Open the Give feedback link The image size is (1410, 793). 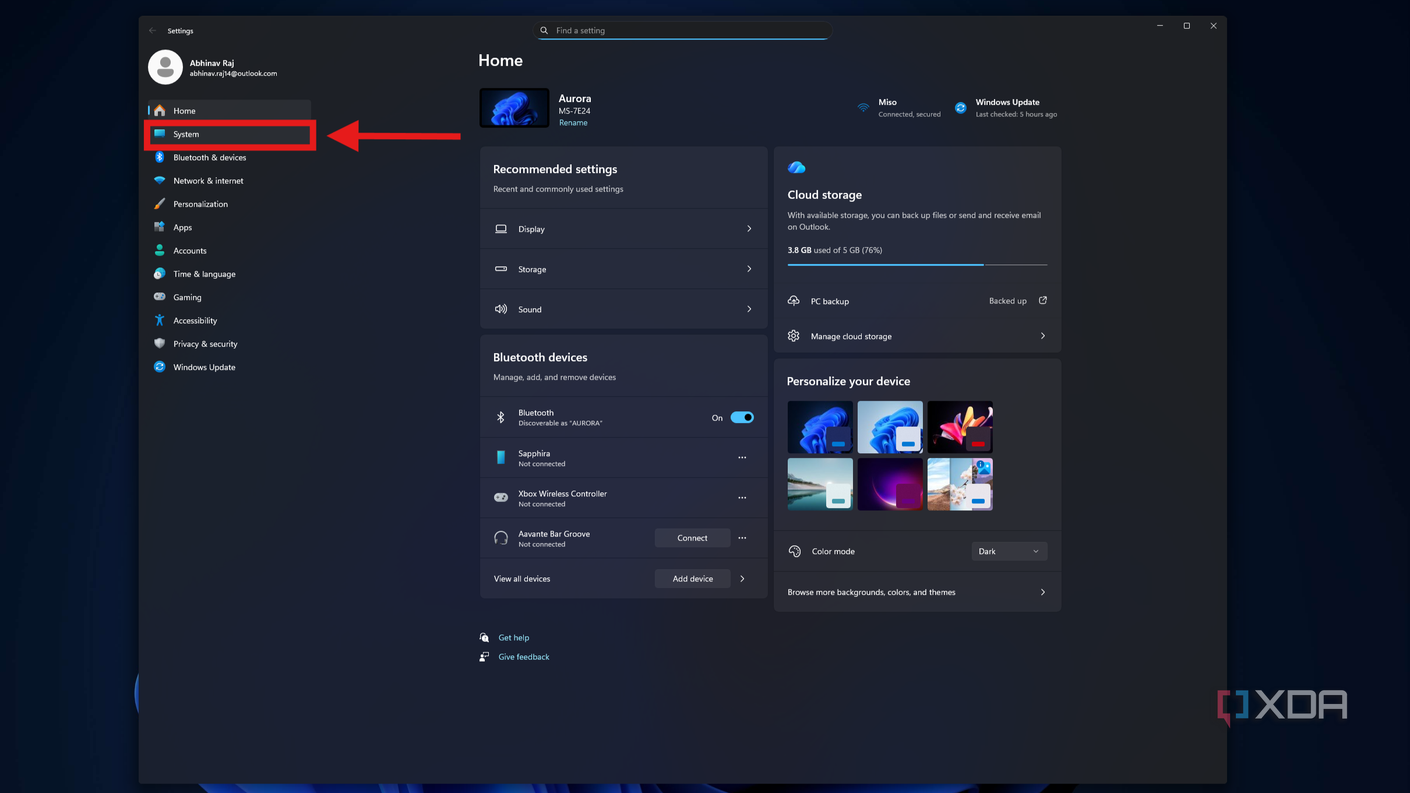click(x=524, y=657)
